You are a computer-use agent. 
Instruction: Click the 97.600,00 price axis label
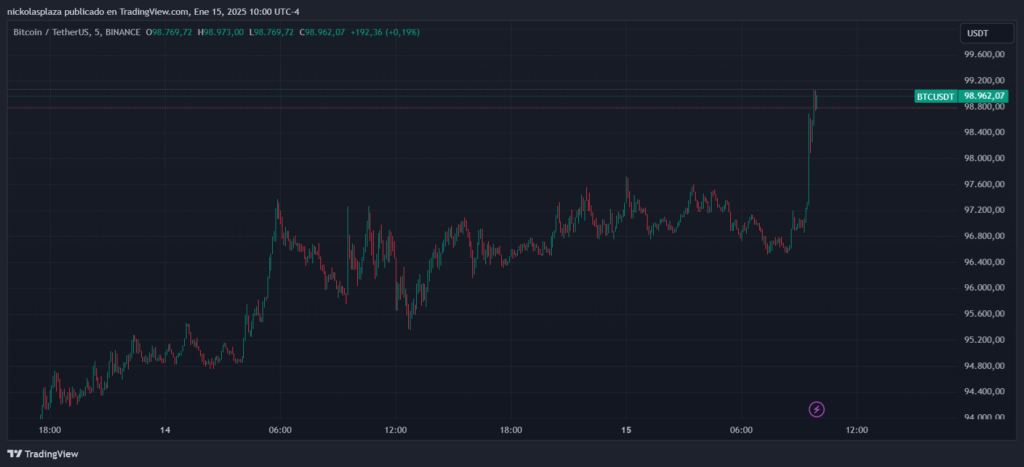coord(984,184)
